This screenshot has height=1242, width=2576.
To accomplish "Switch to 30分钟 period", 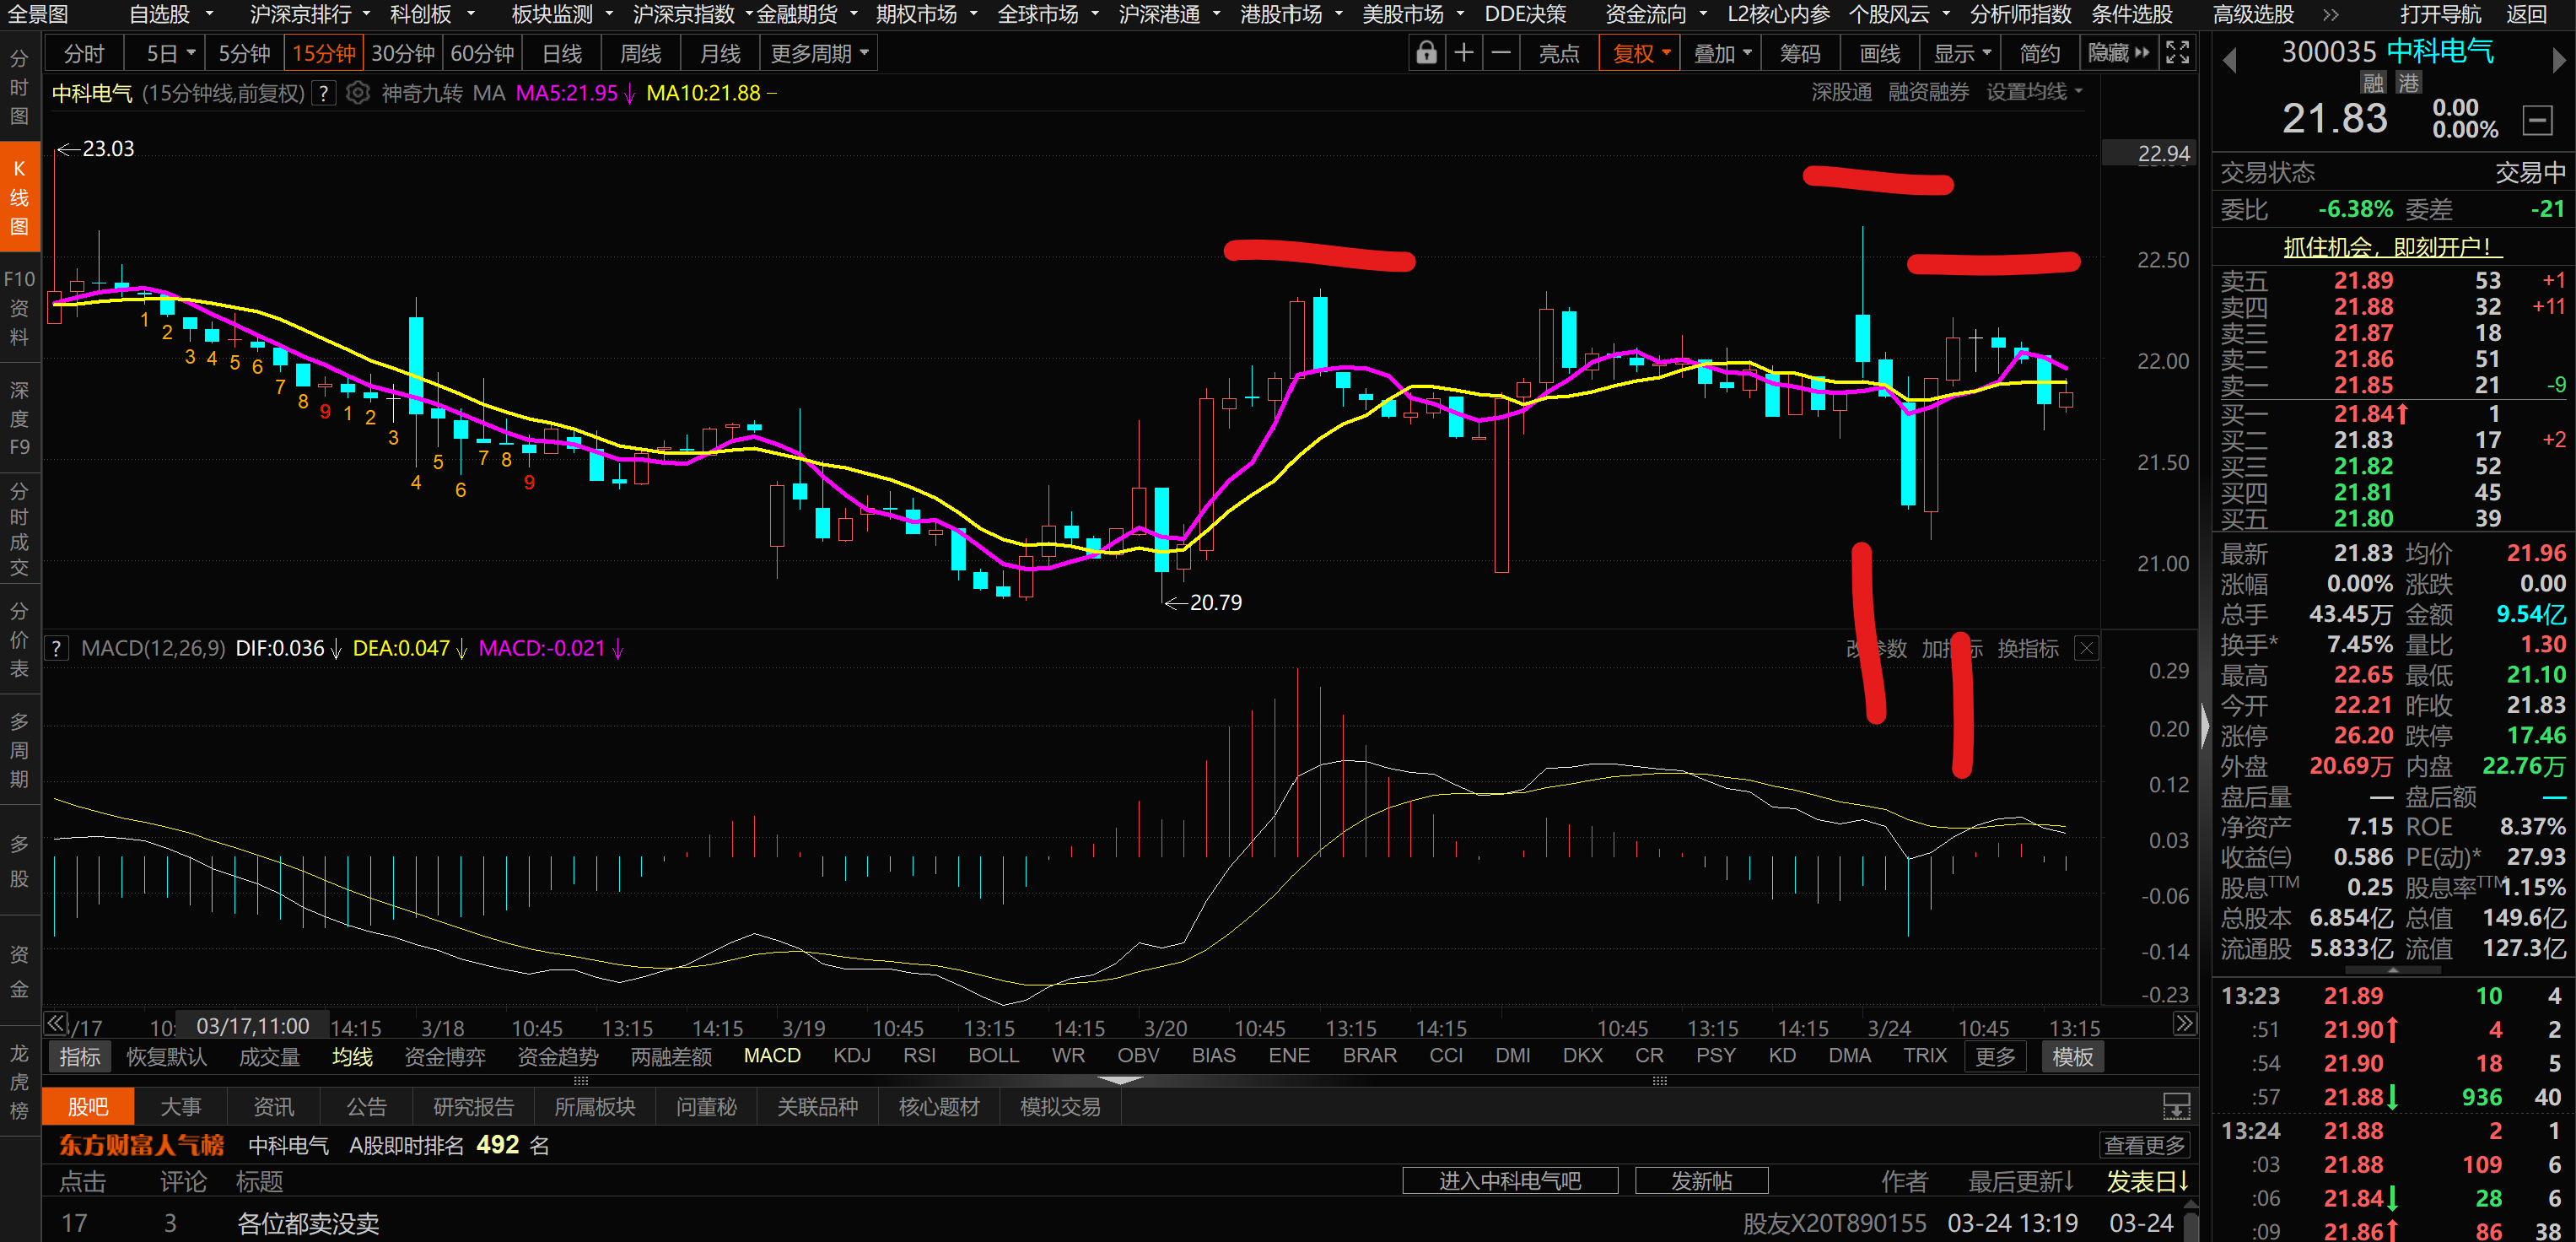I will (402, 54).
